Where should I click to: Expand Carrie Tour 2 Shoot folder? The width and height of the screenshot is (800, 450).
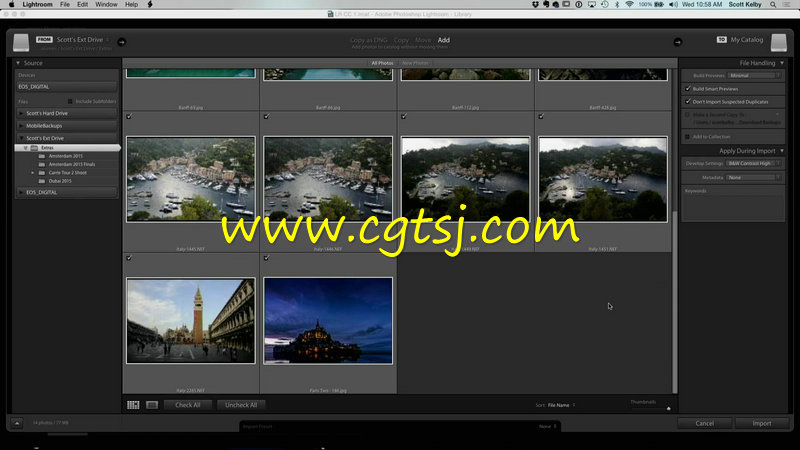(33, 172)
